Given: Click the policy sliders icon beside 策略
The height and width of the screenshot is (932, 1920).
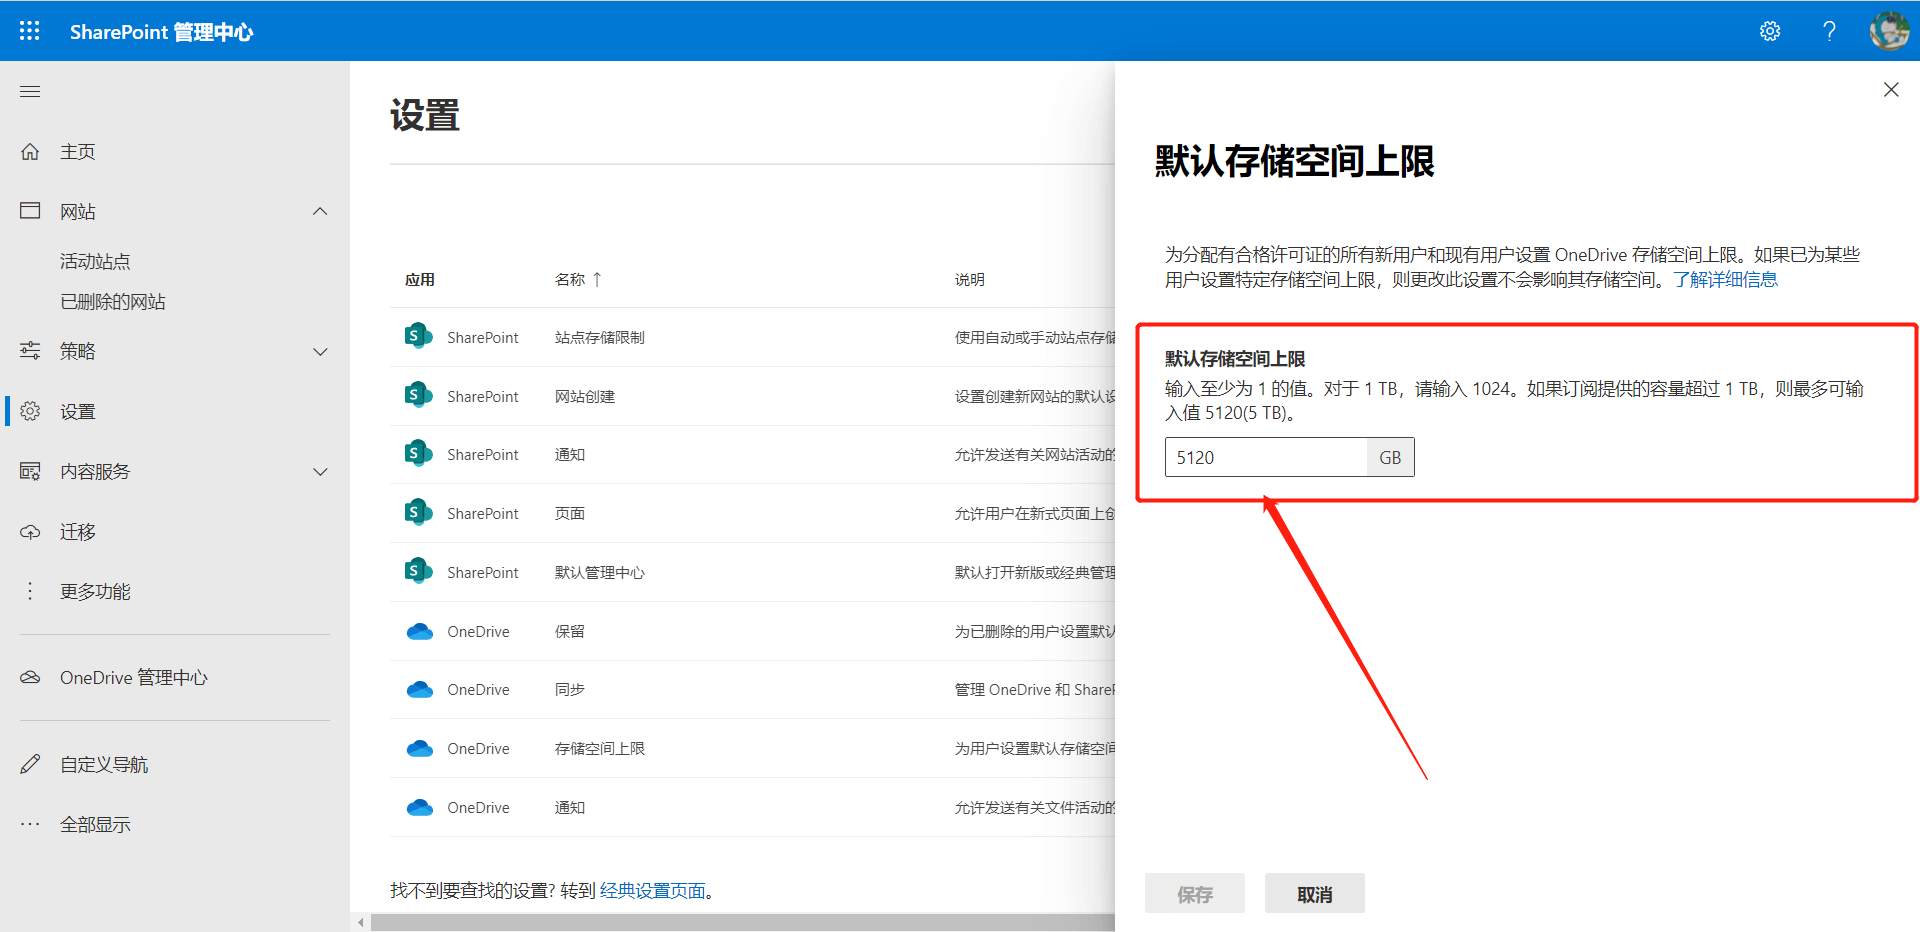Looking at the screenshot, I should (30, 351).
